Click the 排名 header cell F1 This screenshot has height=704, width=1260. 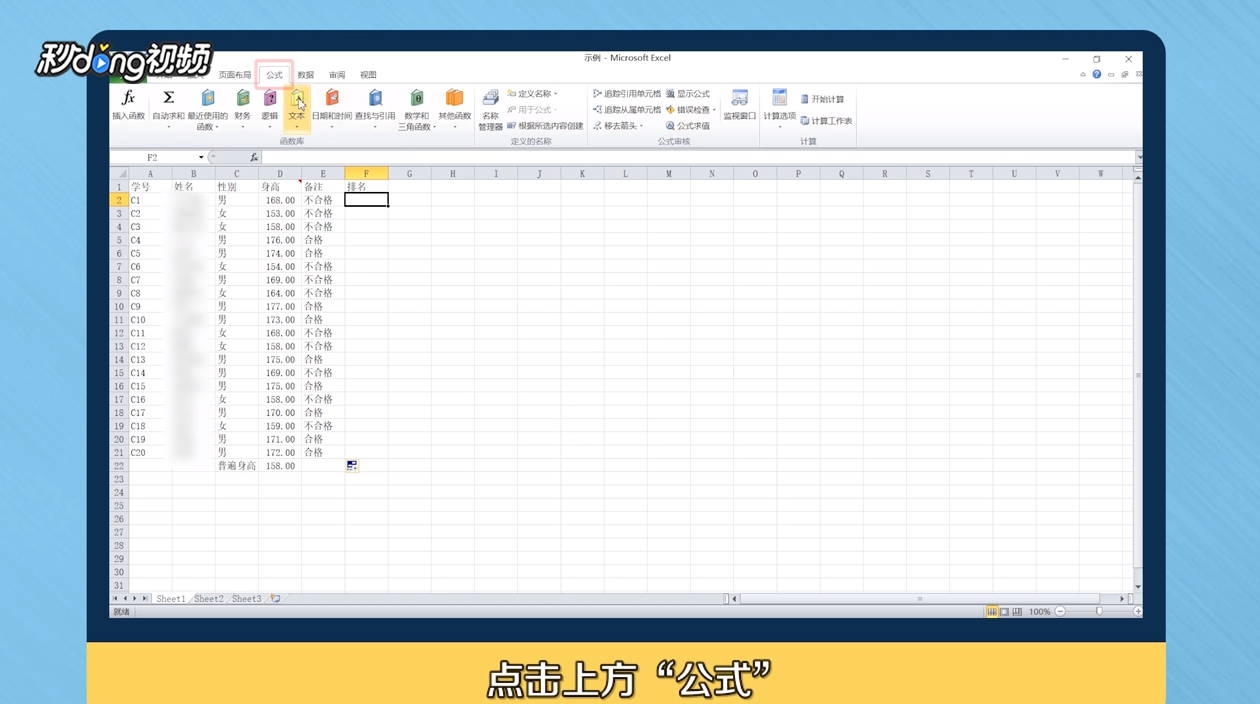(x=366, y=187)
